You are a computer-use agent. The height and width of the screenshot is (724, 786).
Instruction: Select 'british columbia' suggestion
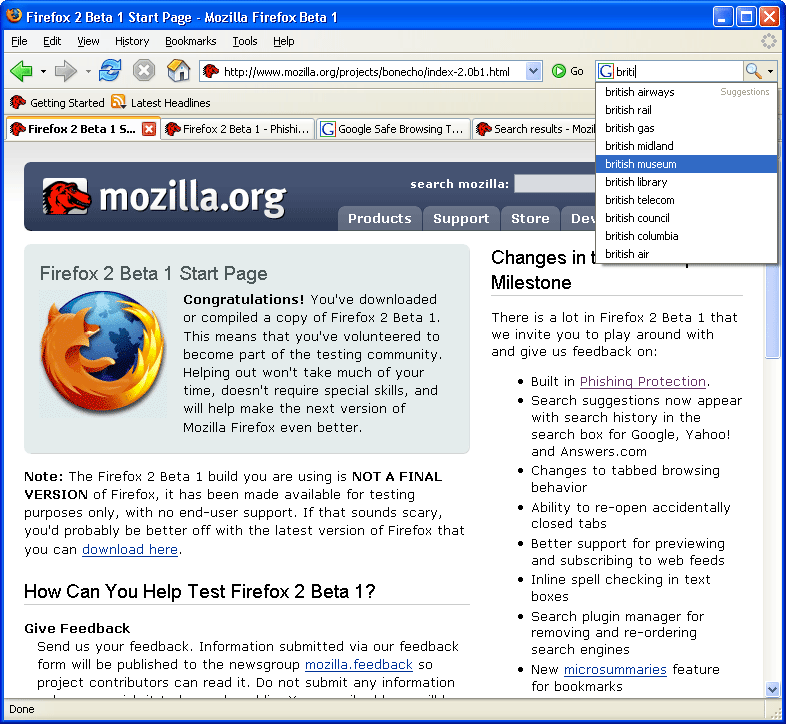pos(686,236)
